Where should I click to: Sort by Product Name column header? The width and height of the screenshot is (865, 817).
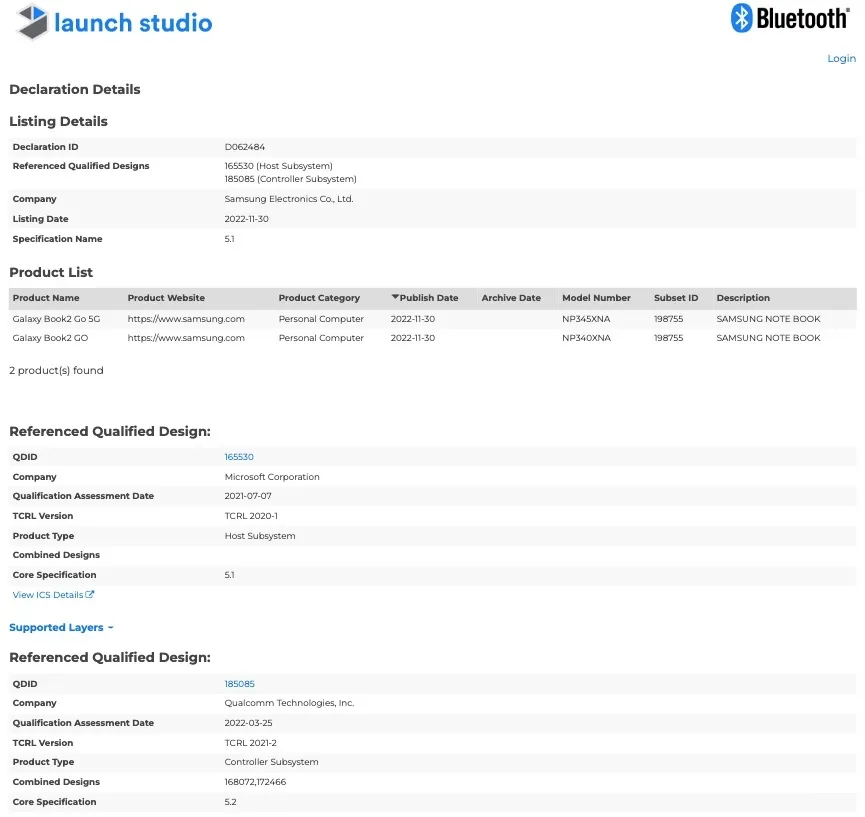pyautogui.click(x=46, y=298)
